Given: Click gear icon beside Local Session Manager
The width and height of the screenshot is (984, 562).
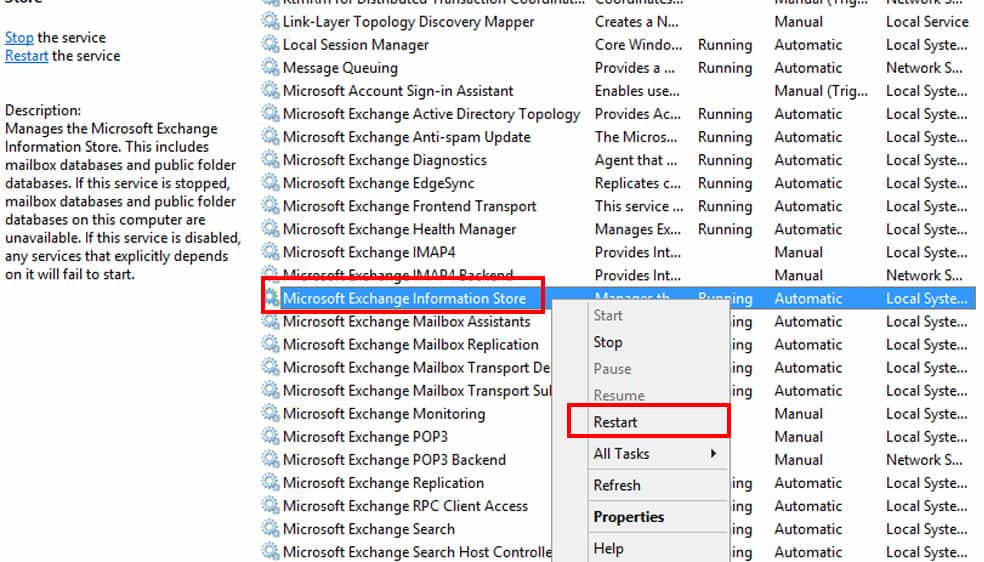Looking at the screenshot, I should [x=270, y=45].
